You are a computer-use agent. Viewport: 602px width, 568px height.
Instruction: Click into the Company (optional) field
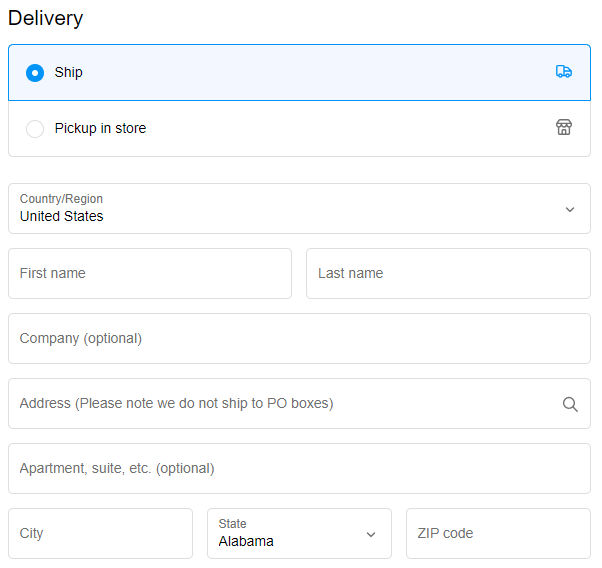click(x=299, y=338)
